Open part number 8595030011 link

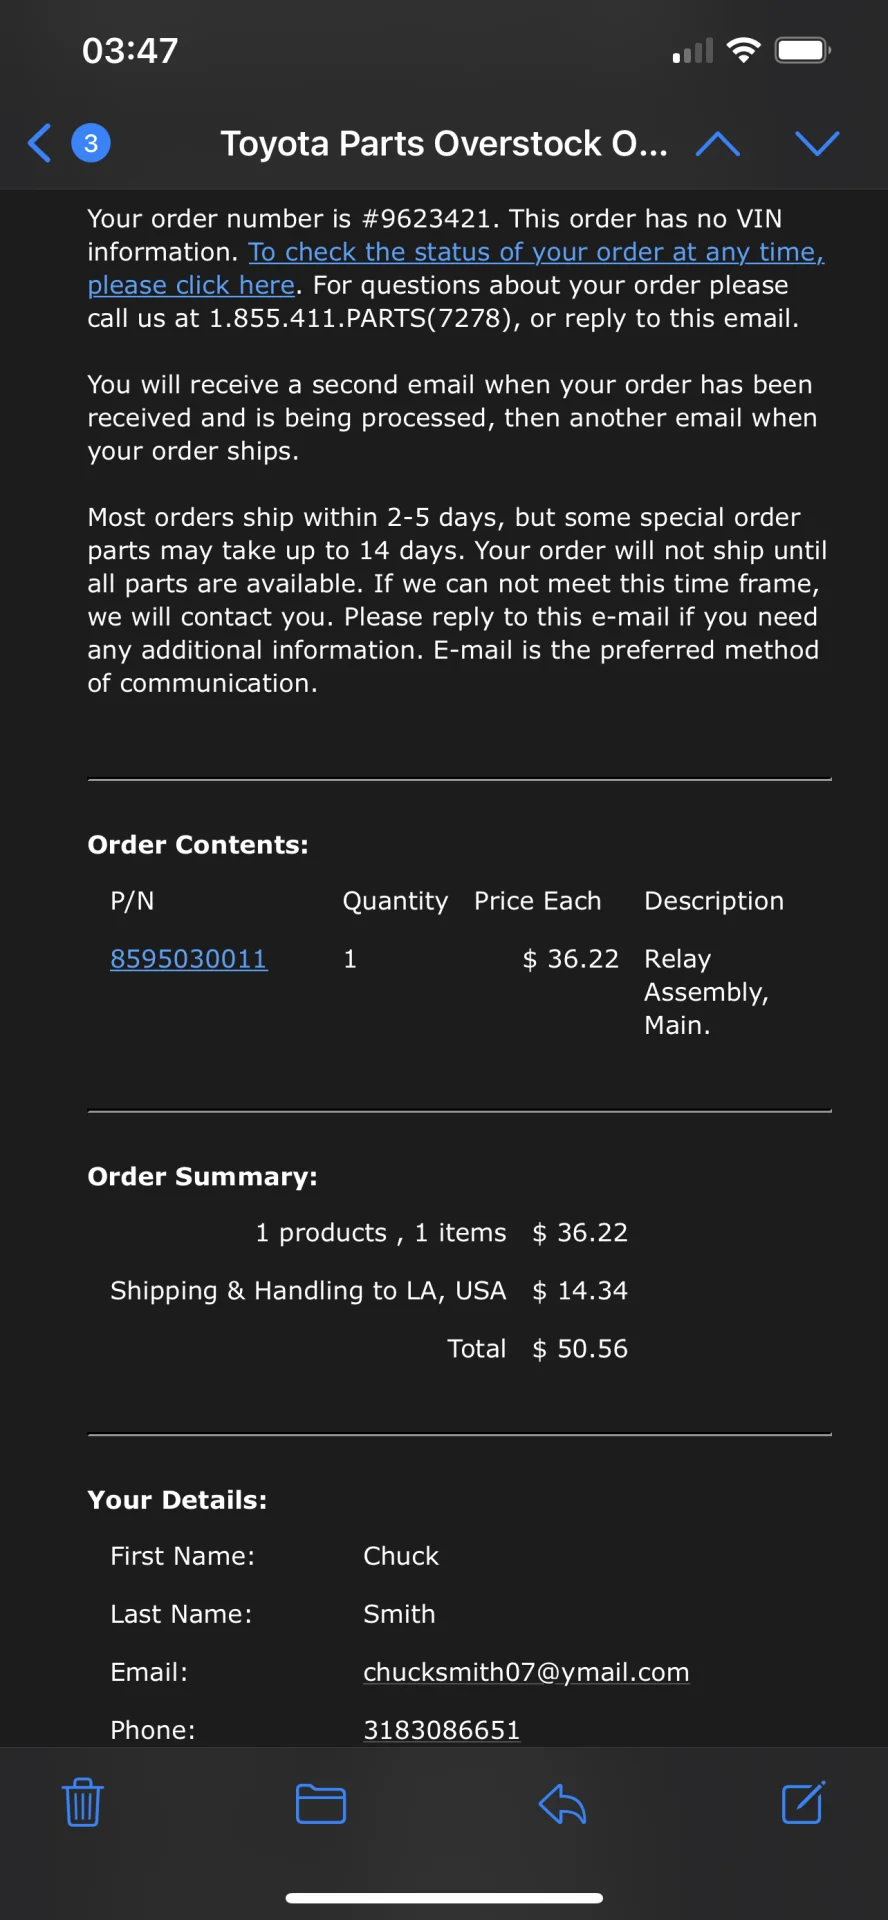click(188, 959)
